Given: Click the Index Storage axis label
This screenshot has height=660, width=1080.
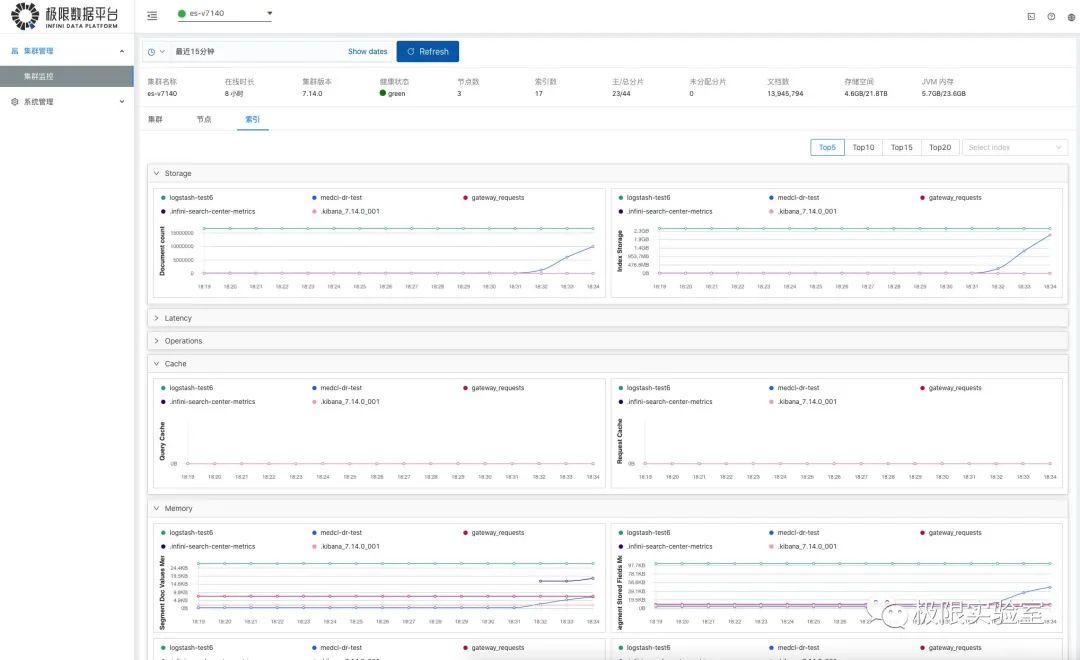Looking at the screenshot, I should (620, 251).
